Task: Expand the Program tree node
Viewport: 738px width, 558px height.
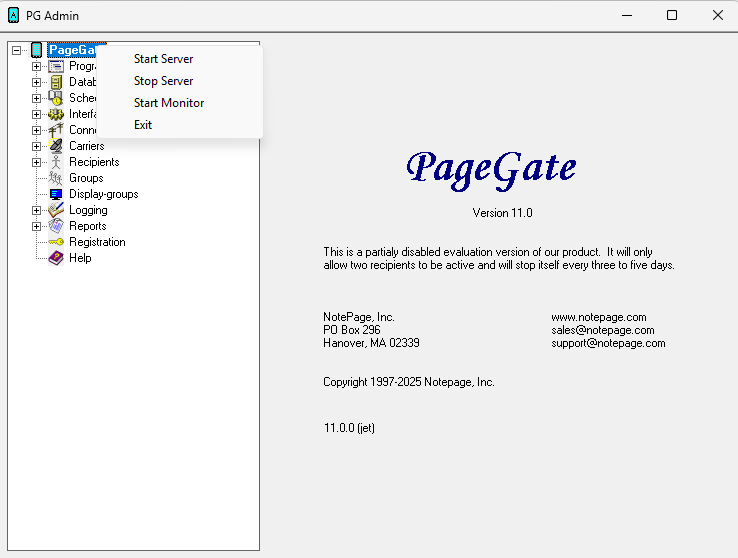Action: tap(36, 66)
